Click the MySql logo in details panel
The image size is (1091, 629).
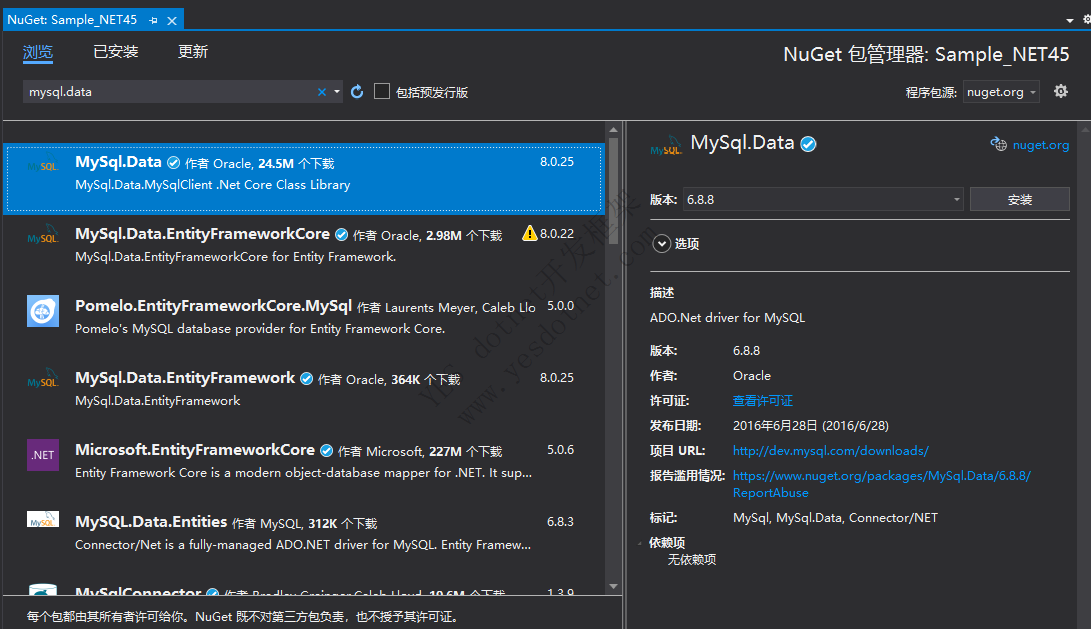666,145
